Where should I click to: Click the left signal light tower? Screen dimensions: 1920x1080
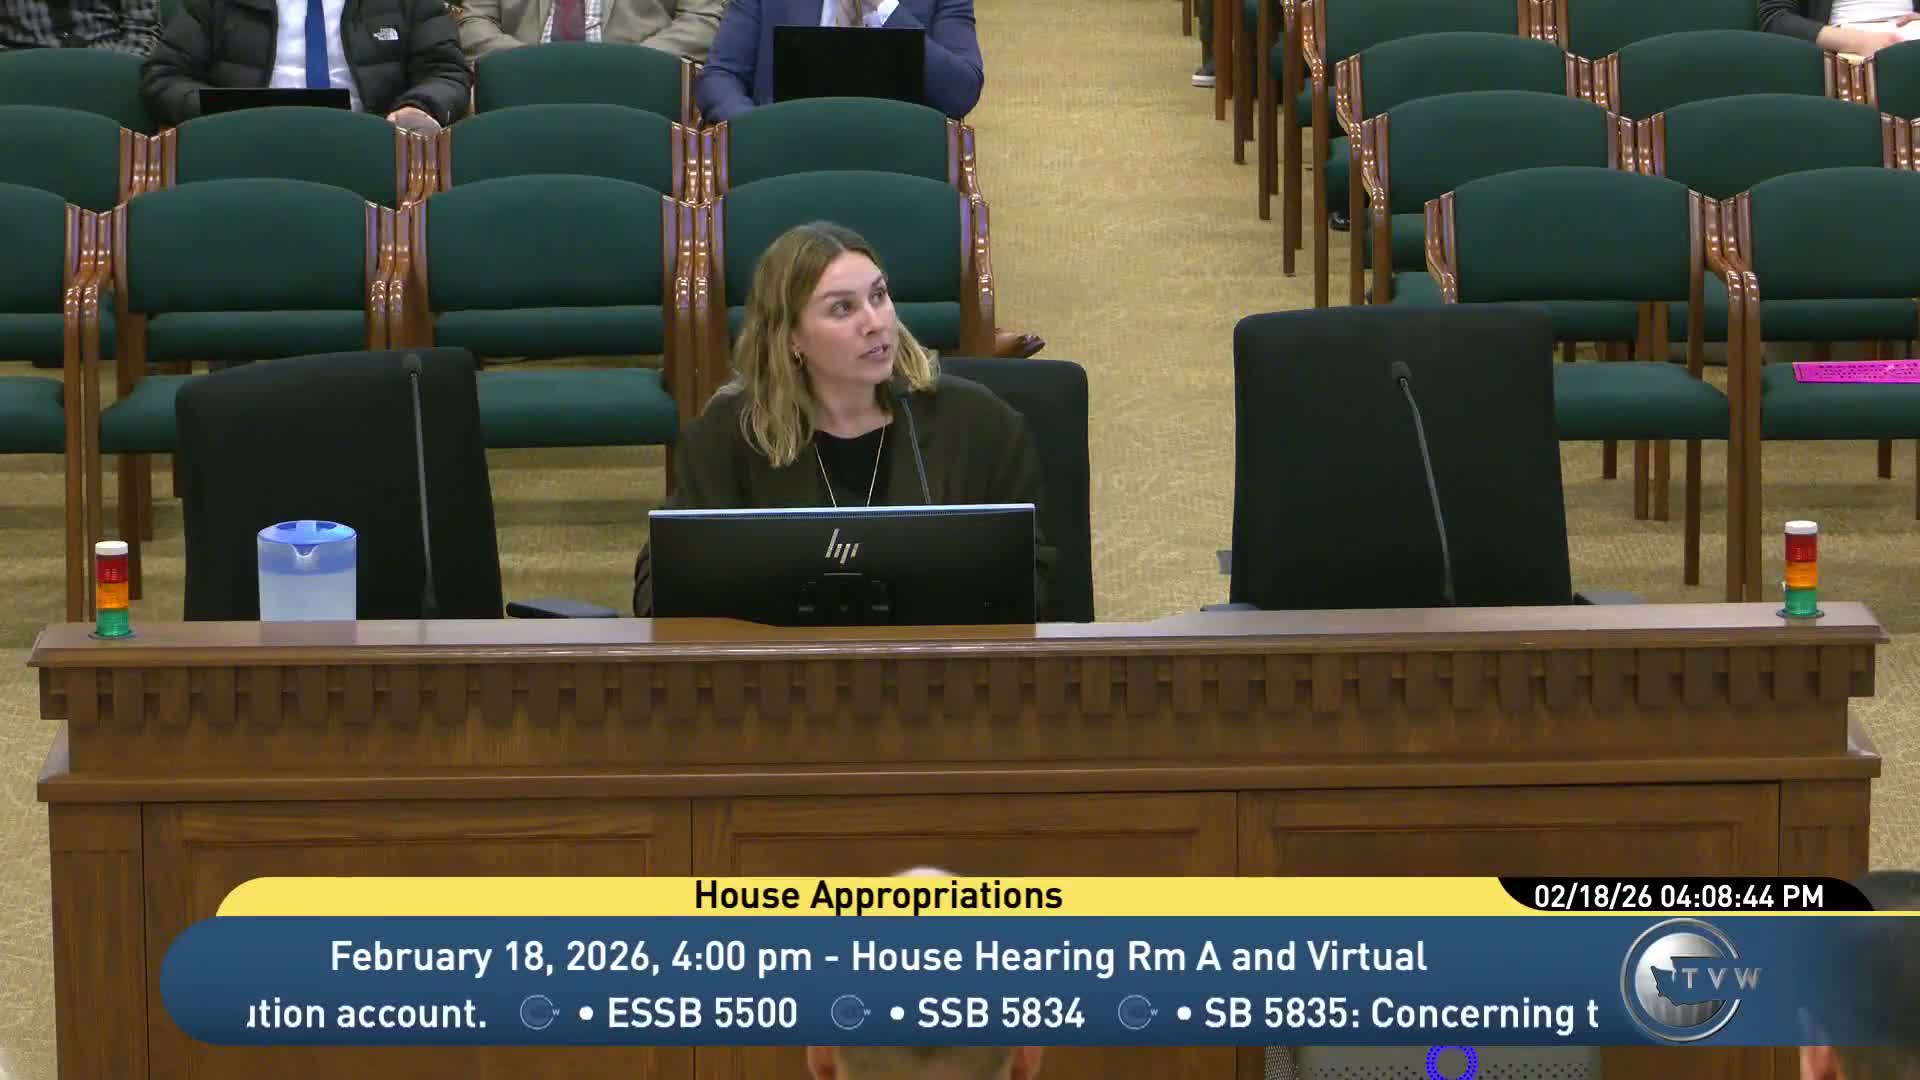112,589
